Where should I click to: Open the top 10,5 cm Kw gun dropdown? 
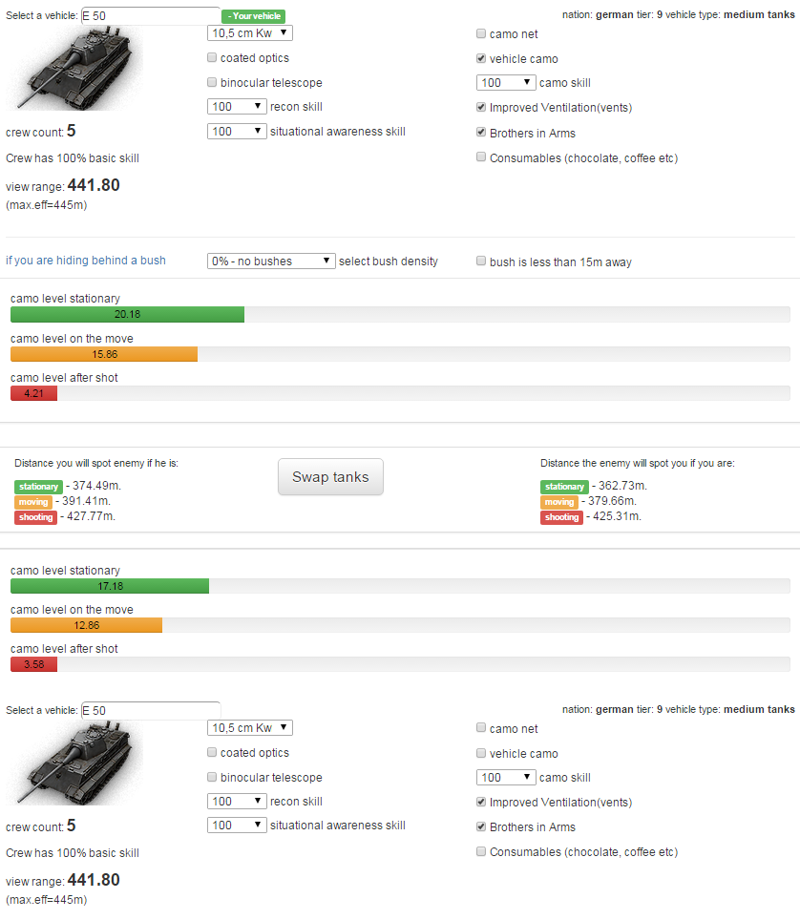pyautogui.click(x=249, y=33)
